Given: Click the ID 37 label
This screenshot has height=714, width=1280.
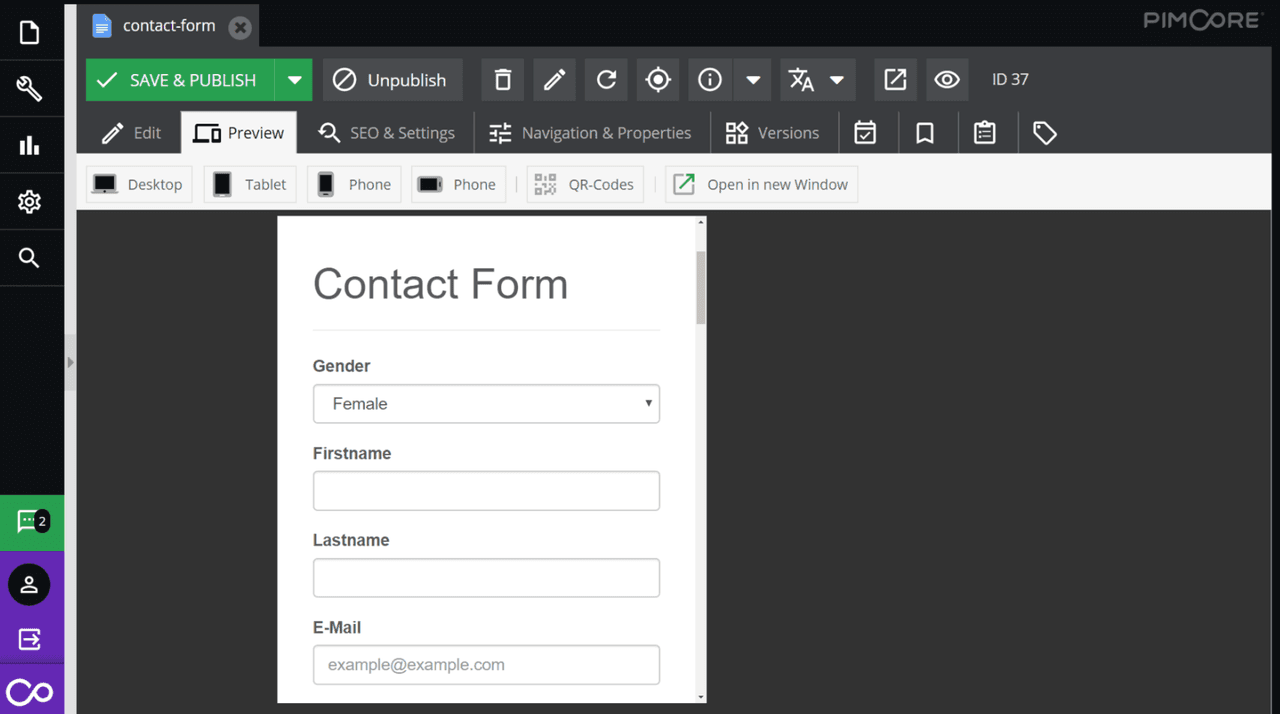Looking at the screenshot, I should [1010, 80].
